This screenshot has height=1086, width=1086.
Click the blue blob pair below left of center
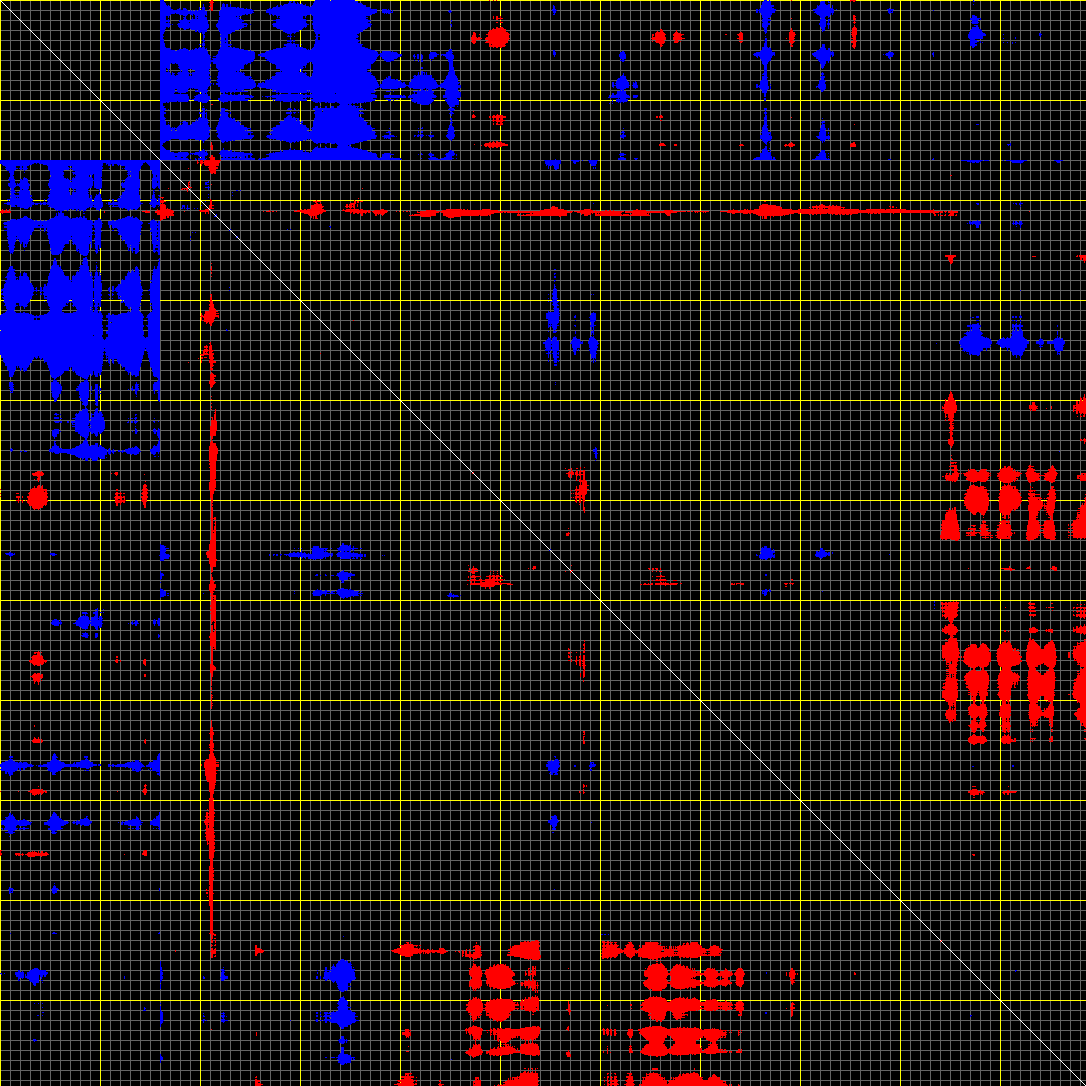tap(333, 552)
